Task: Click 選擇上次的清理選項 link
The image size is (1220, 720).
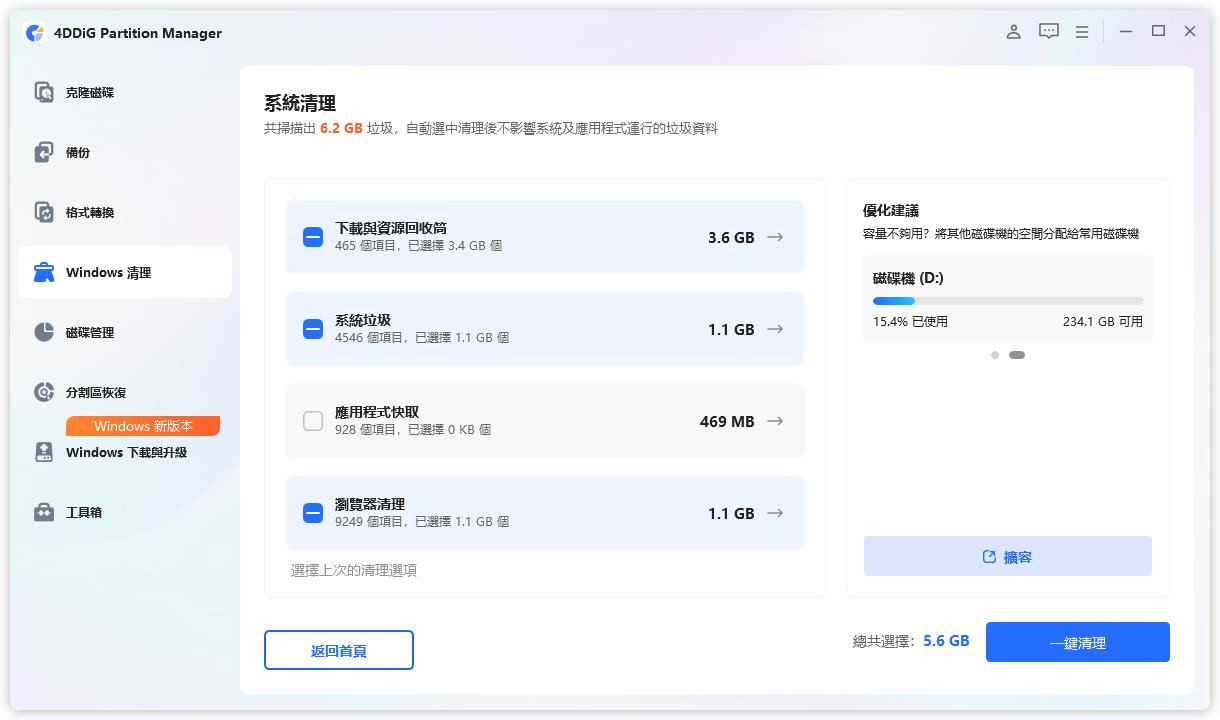Action: click(x=354, y=570)
